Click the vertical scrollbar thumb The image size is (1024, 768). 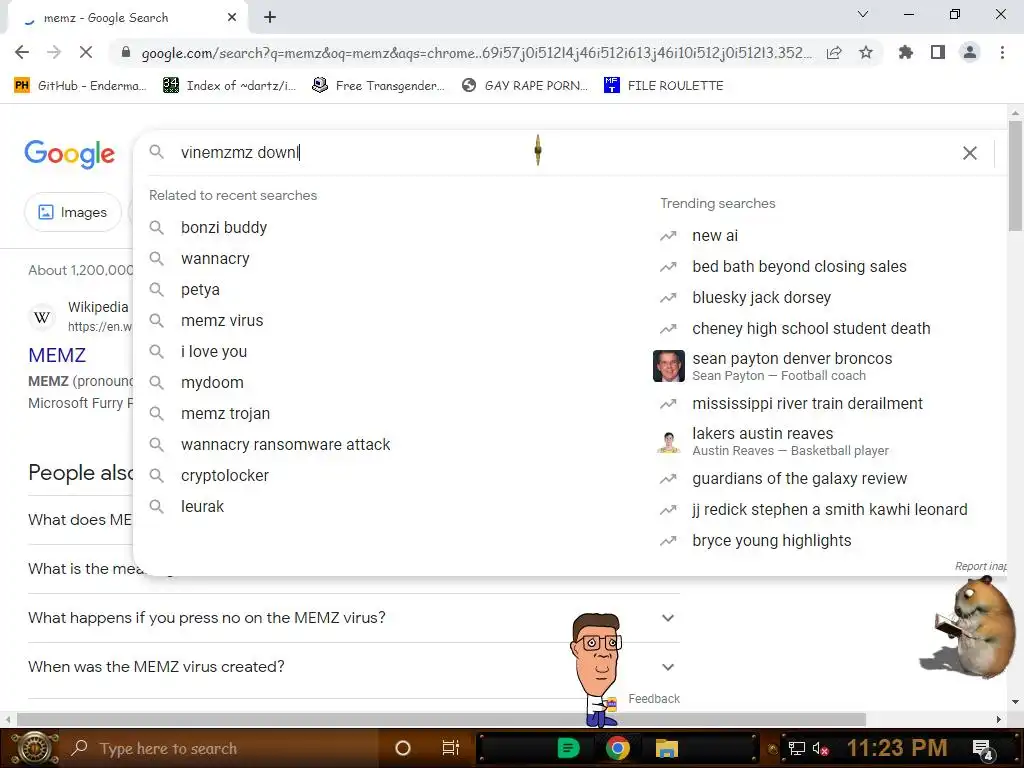click(1015, 175)
